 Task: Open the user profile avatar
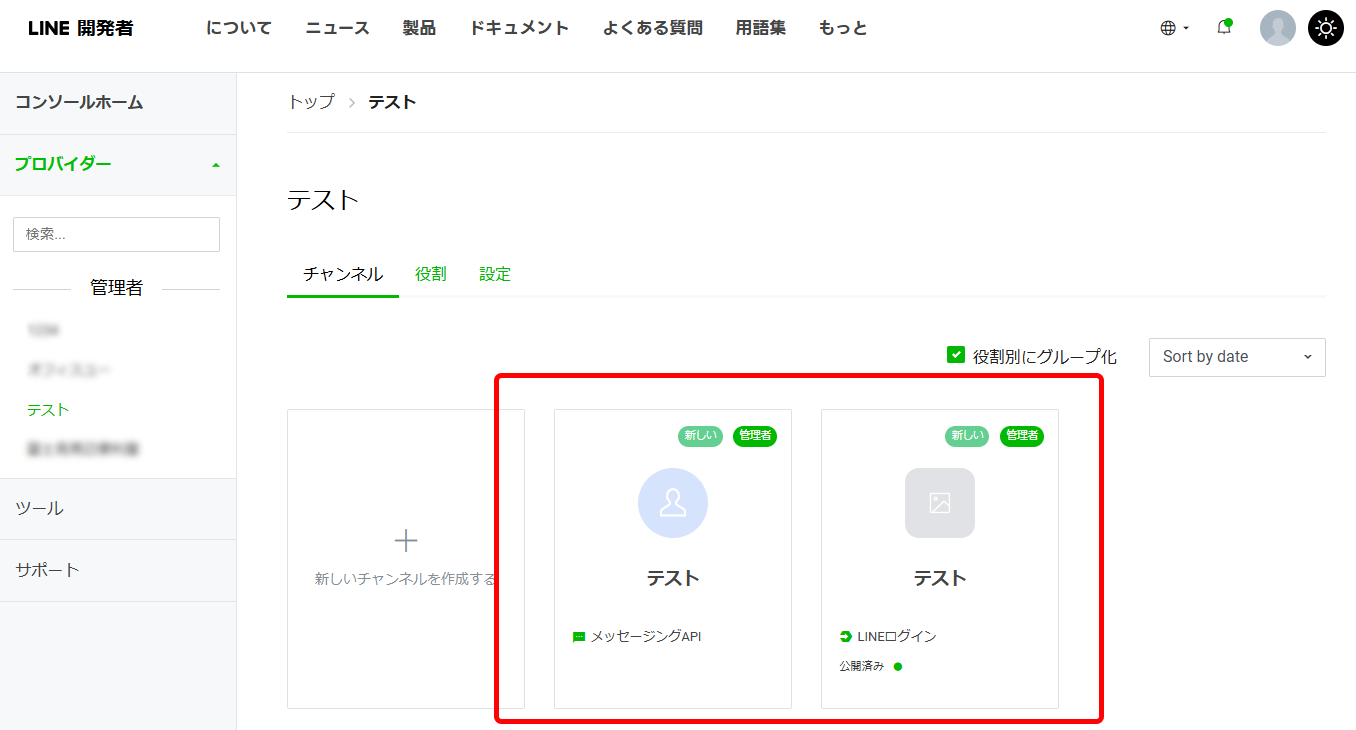point(1278,28)
